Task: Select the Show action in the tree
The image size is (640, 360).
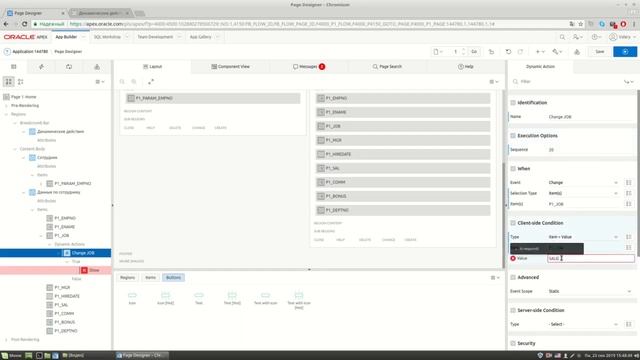Action: click(94, 270)
